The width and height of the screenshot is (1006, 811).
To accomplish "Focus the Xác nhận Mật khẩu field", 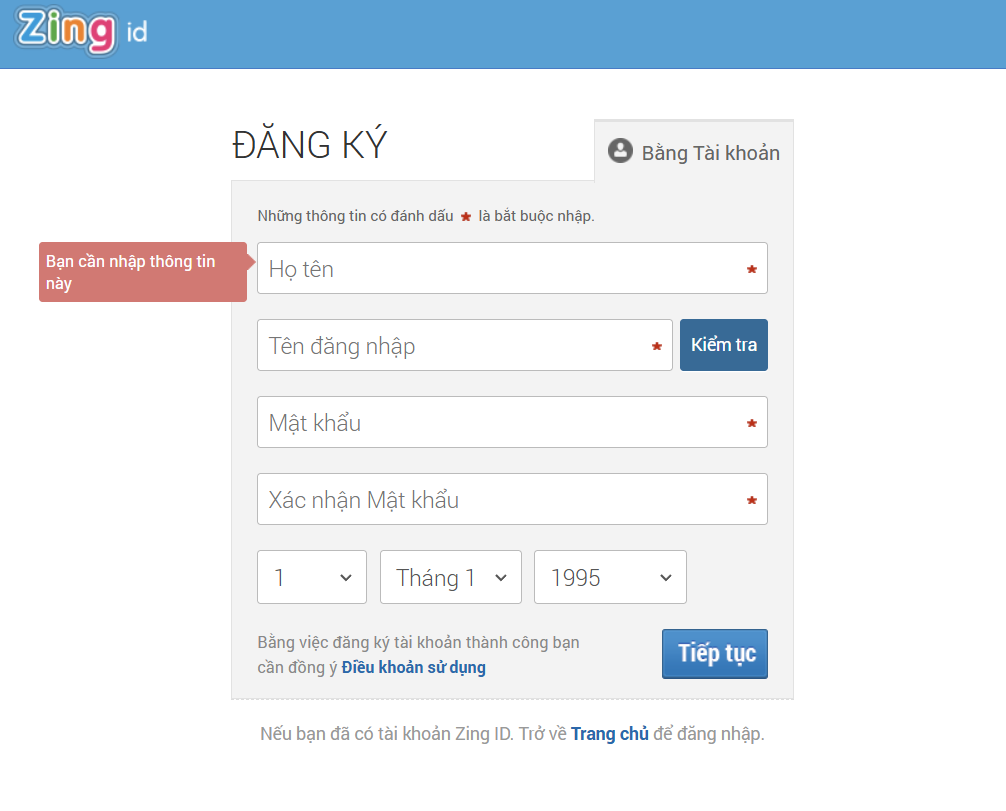I will [x=500, y=500].
